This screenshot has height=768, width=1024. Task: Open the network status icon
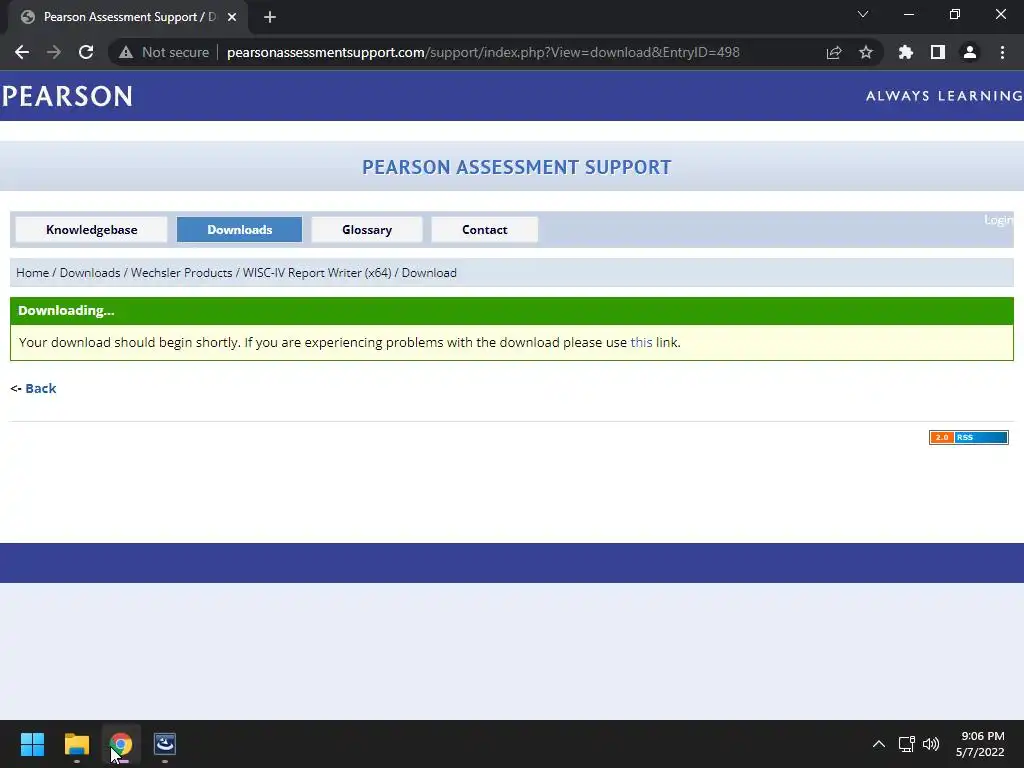(x=906, y=744)
